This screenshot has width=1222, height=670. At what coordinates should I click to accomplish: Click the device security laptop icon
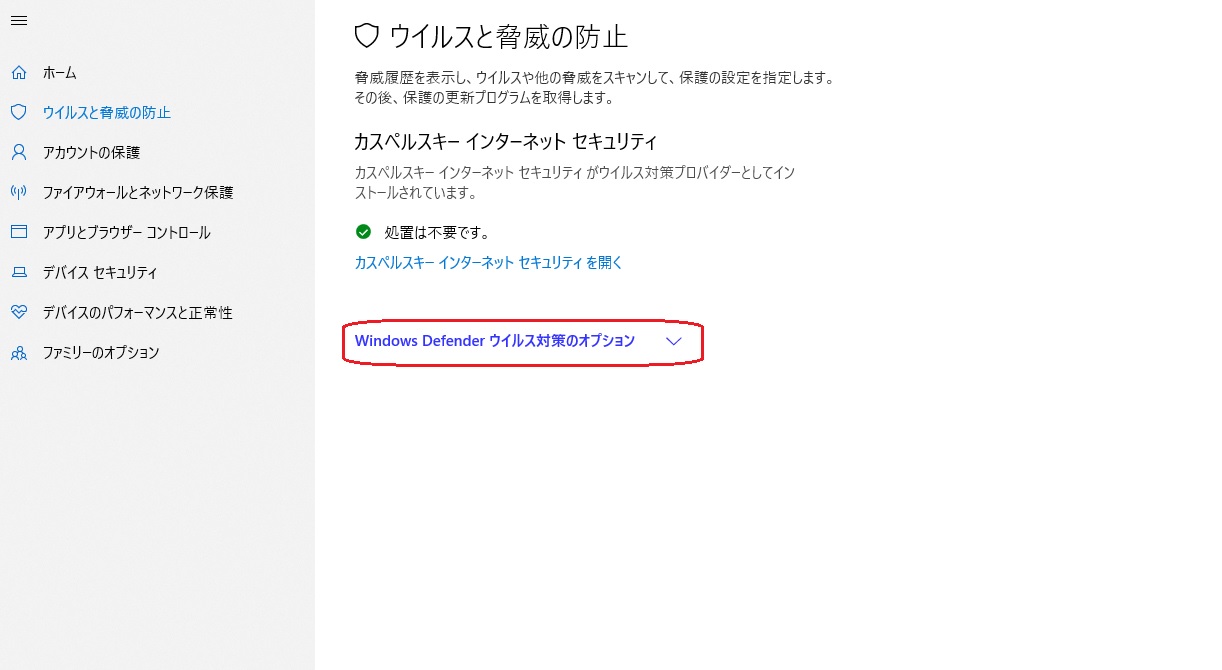pos(18,272)
